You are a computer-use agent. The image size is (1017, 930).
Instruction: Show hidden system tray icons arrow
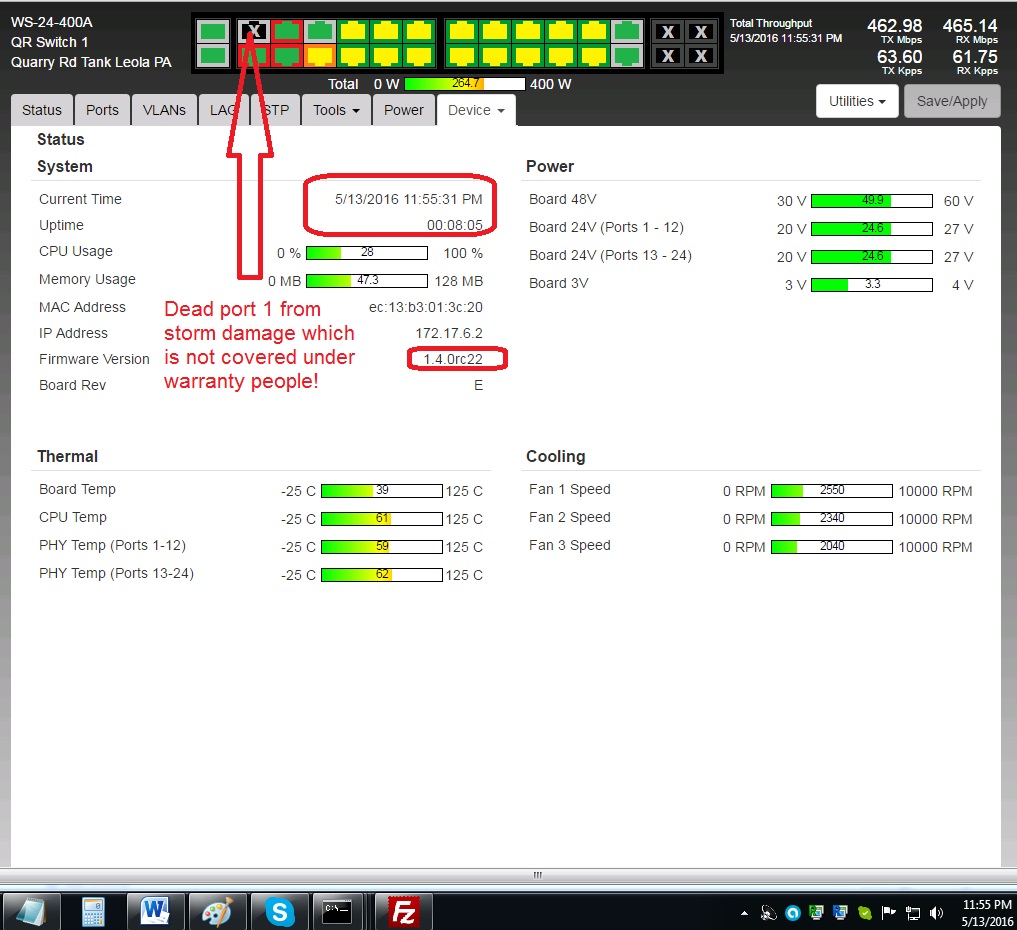coord(744,912)
